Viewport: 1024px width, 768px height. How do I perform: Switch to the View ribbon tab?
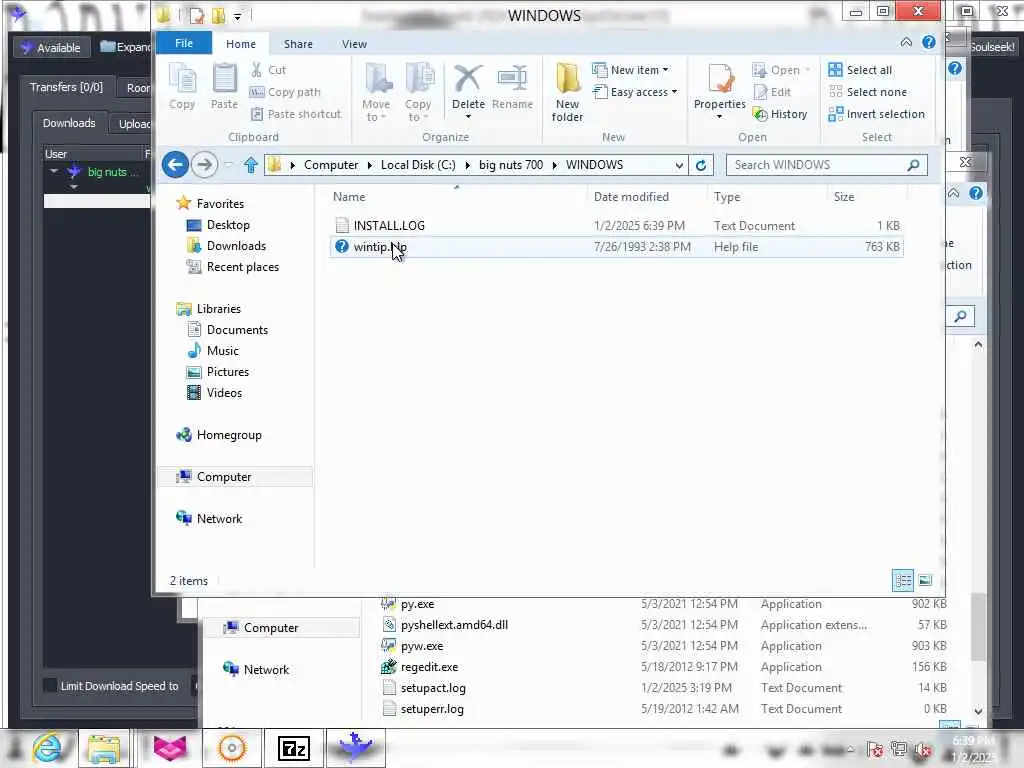coord(355,44)
